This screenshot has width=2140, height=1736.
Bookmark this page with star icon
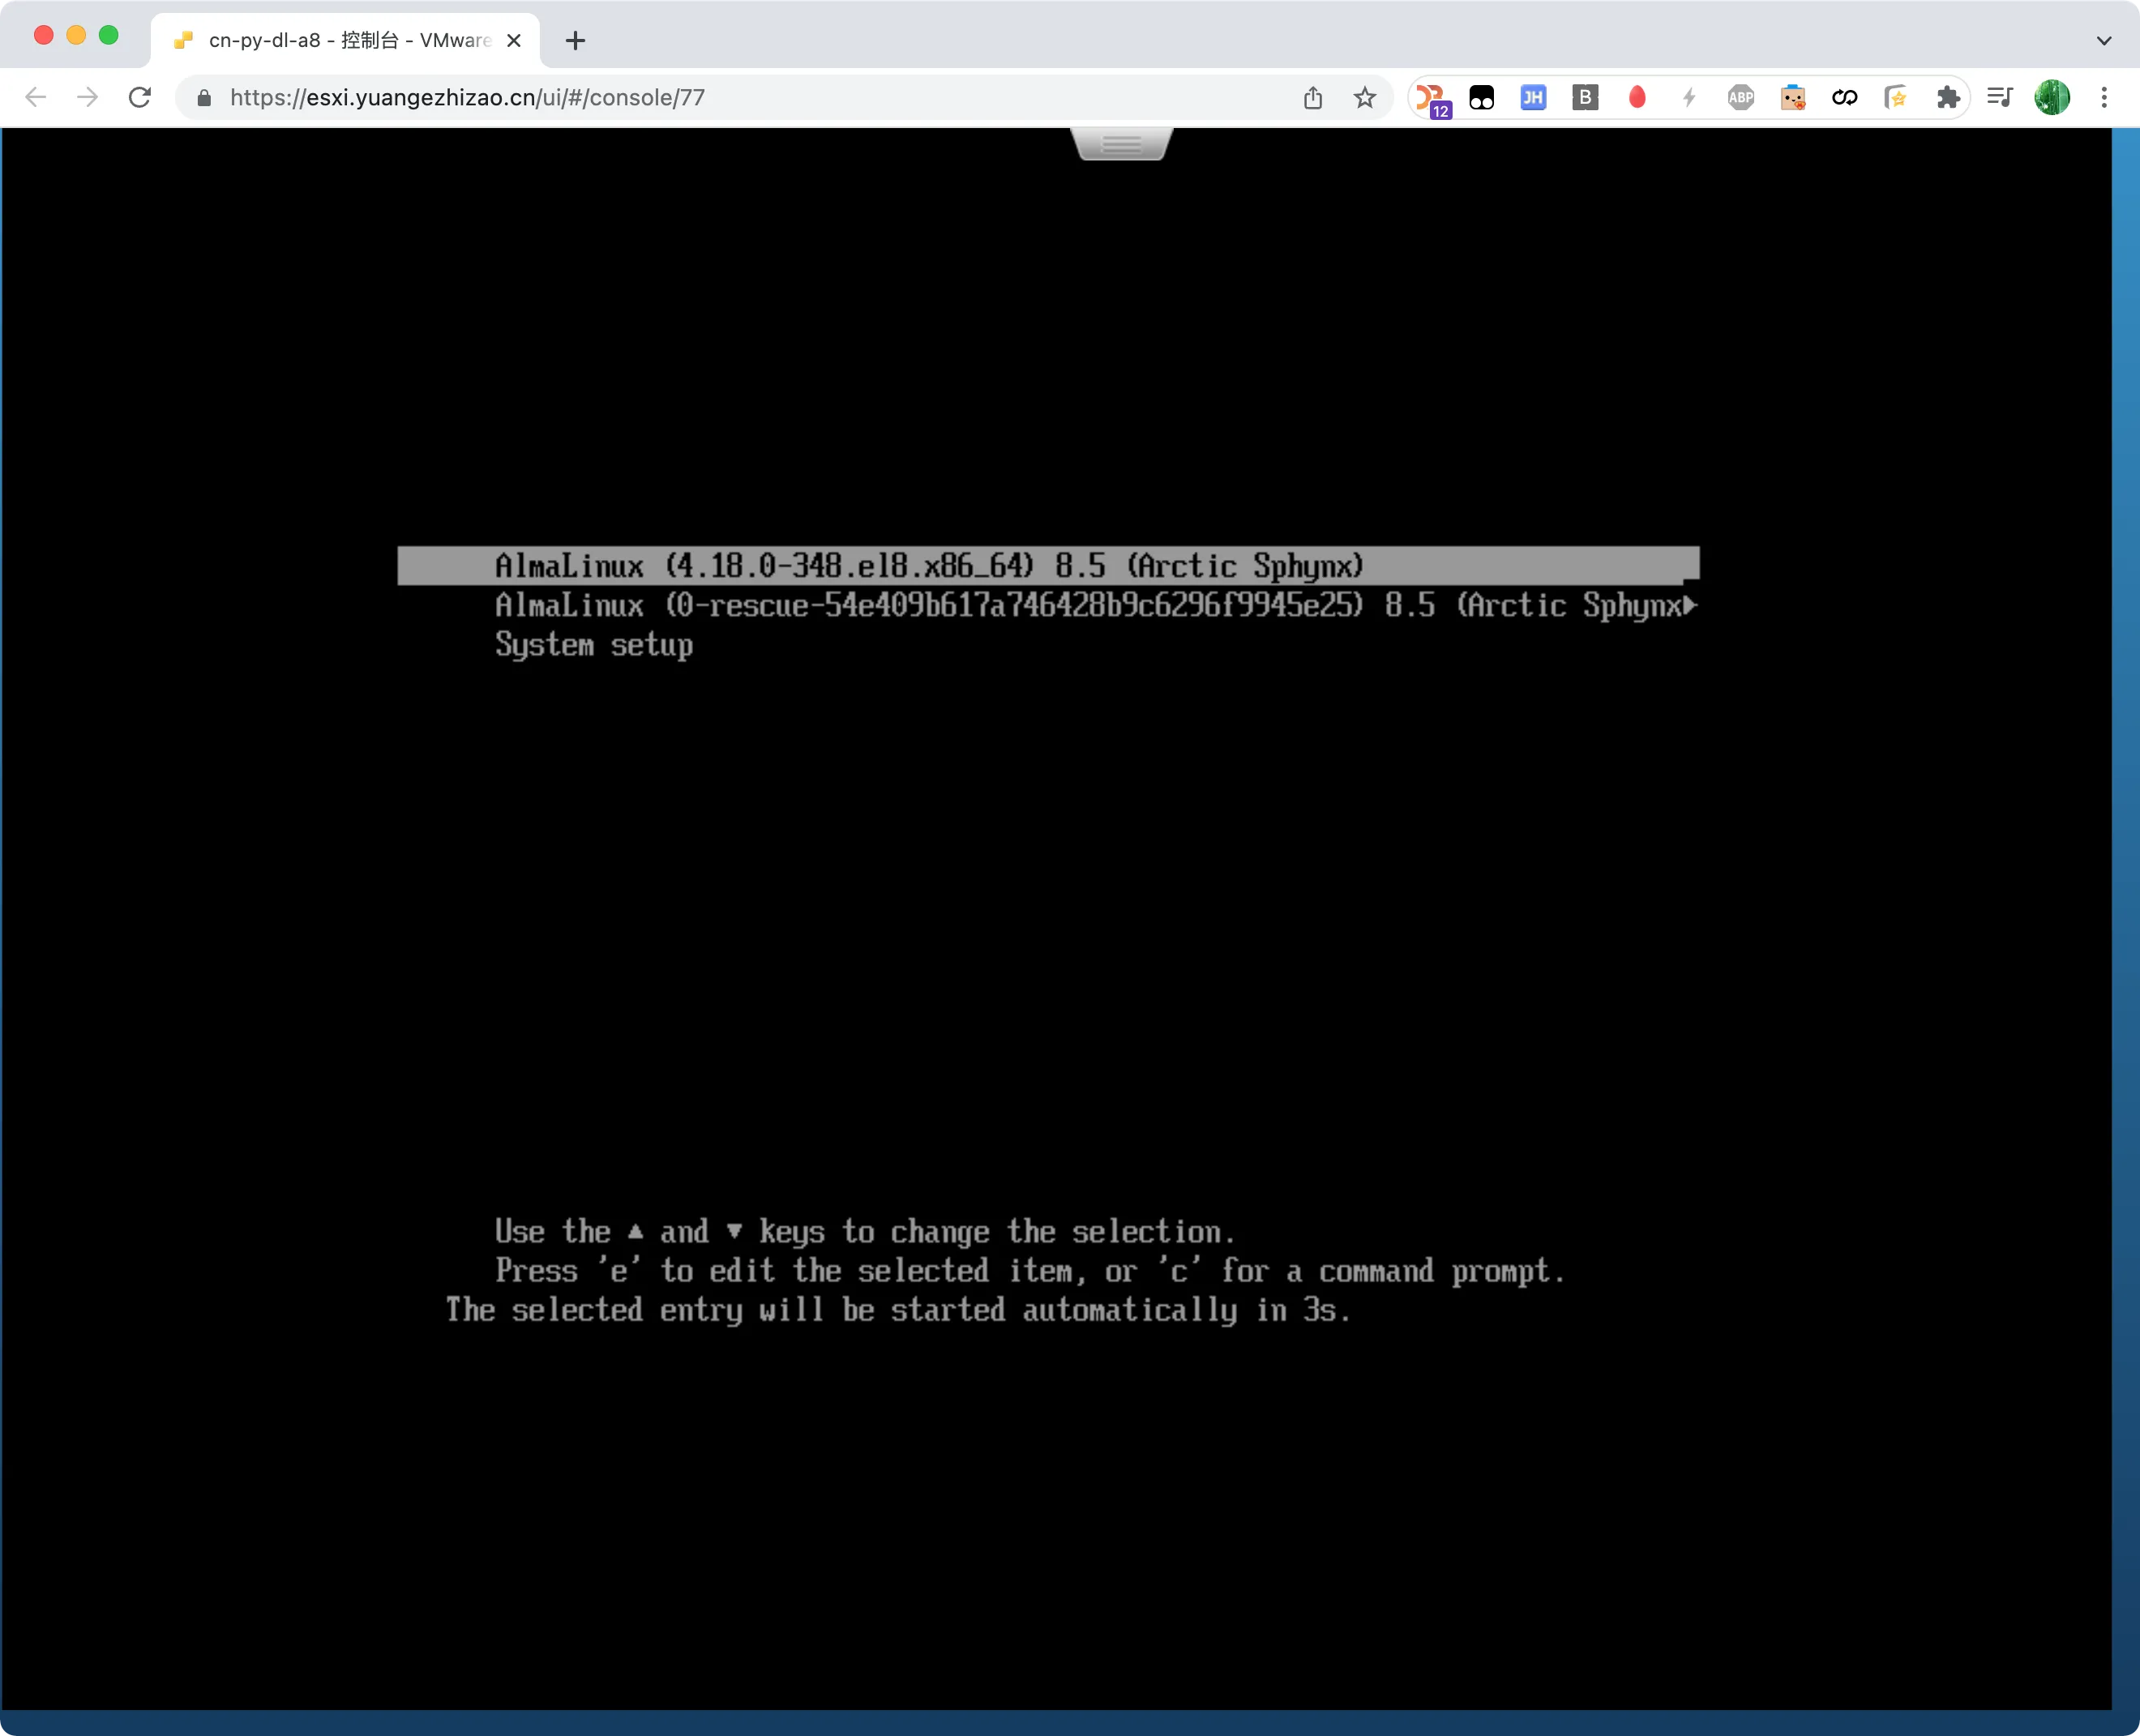(x=1365, y=97)
